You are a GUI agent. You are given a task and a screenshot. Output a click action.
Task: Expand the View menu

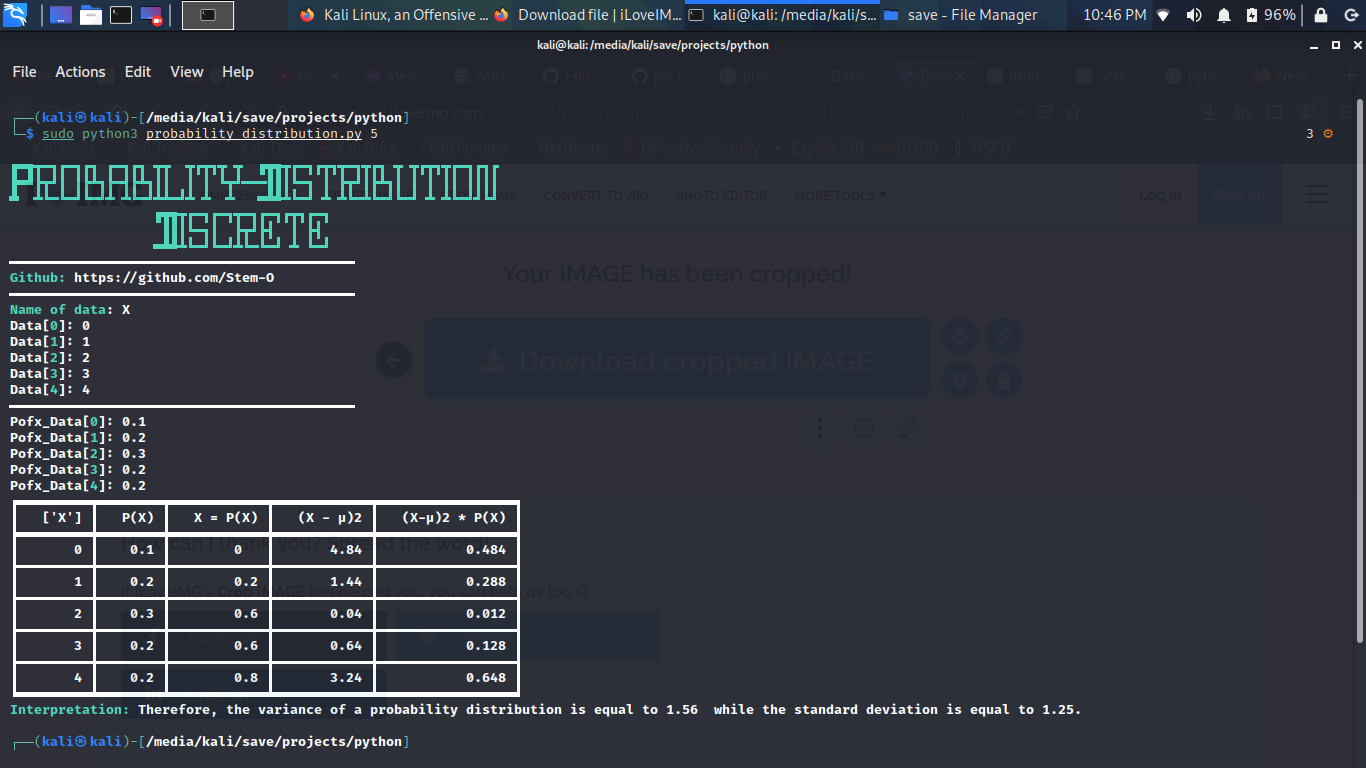pyautogui.click(x=187, y=72)
